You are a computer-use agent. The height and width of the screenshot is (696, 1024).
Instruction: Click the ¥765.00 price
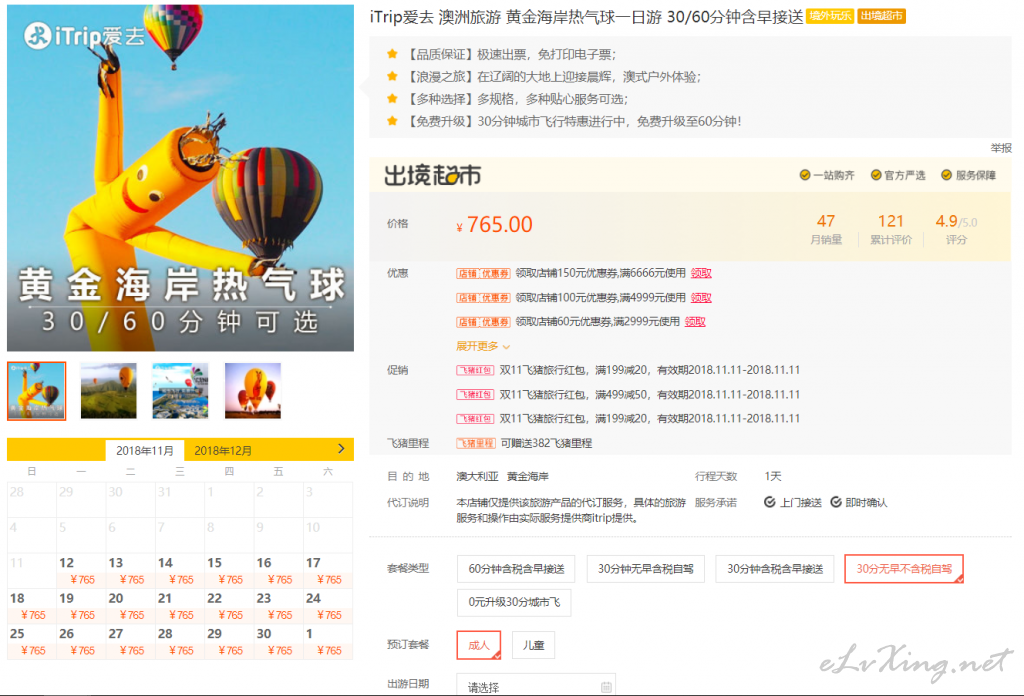coord(494,225)
